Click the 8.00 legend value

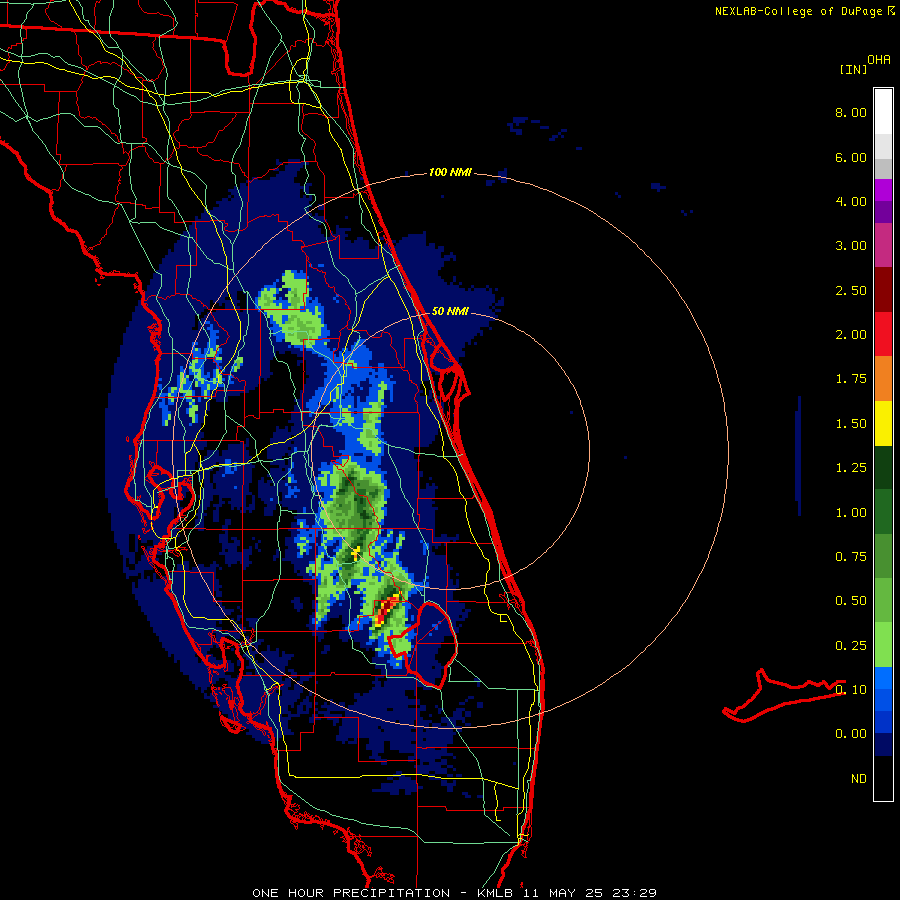click(x=851, y=112)
